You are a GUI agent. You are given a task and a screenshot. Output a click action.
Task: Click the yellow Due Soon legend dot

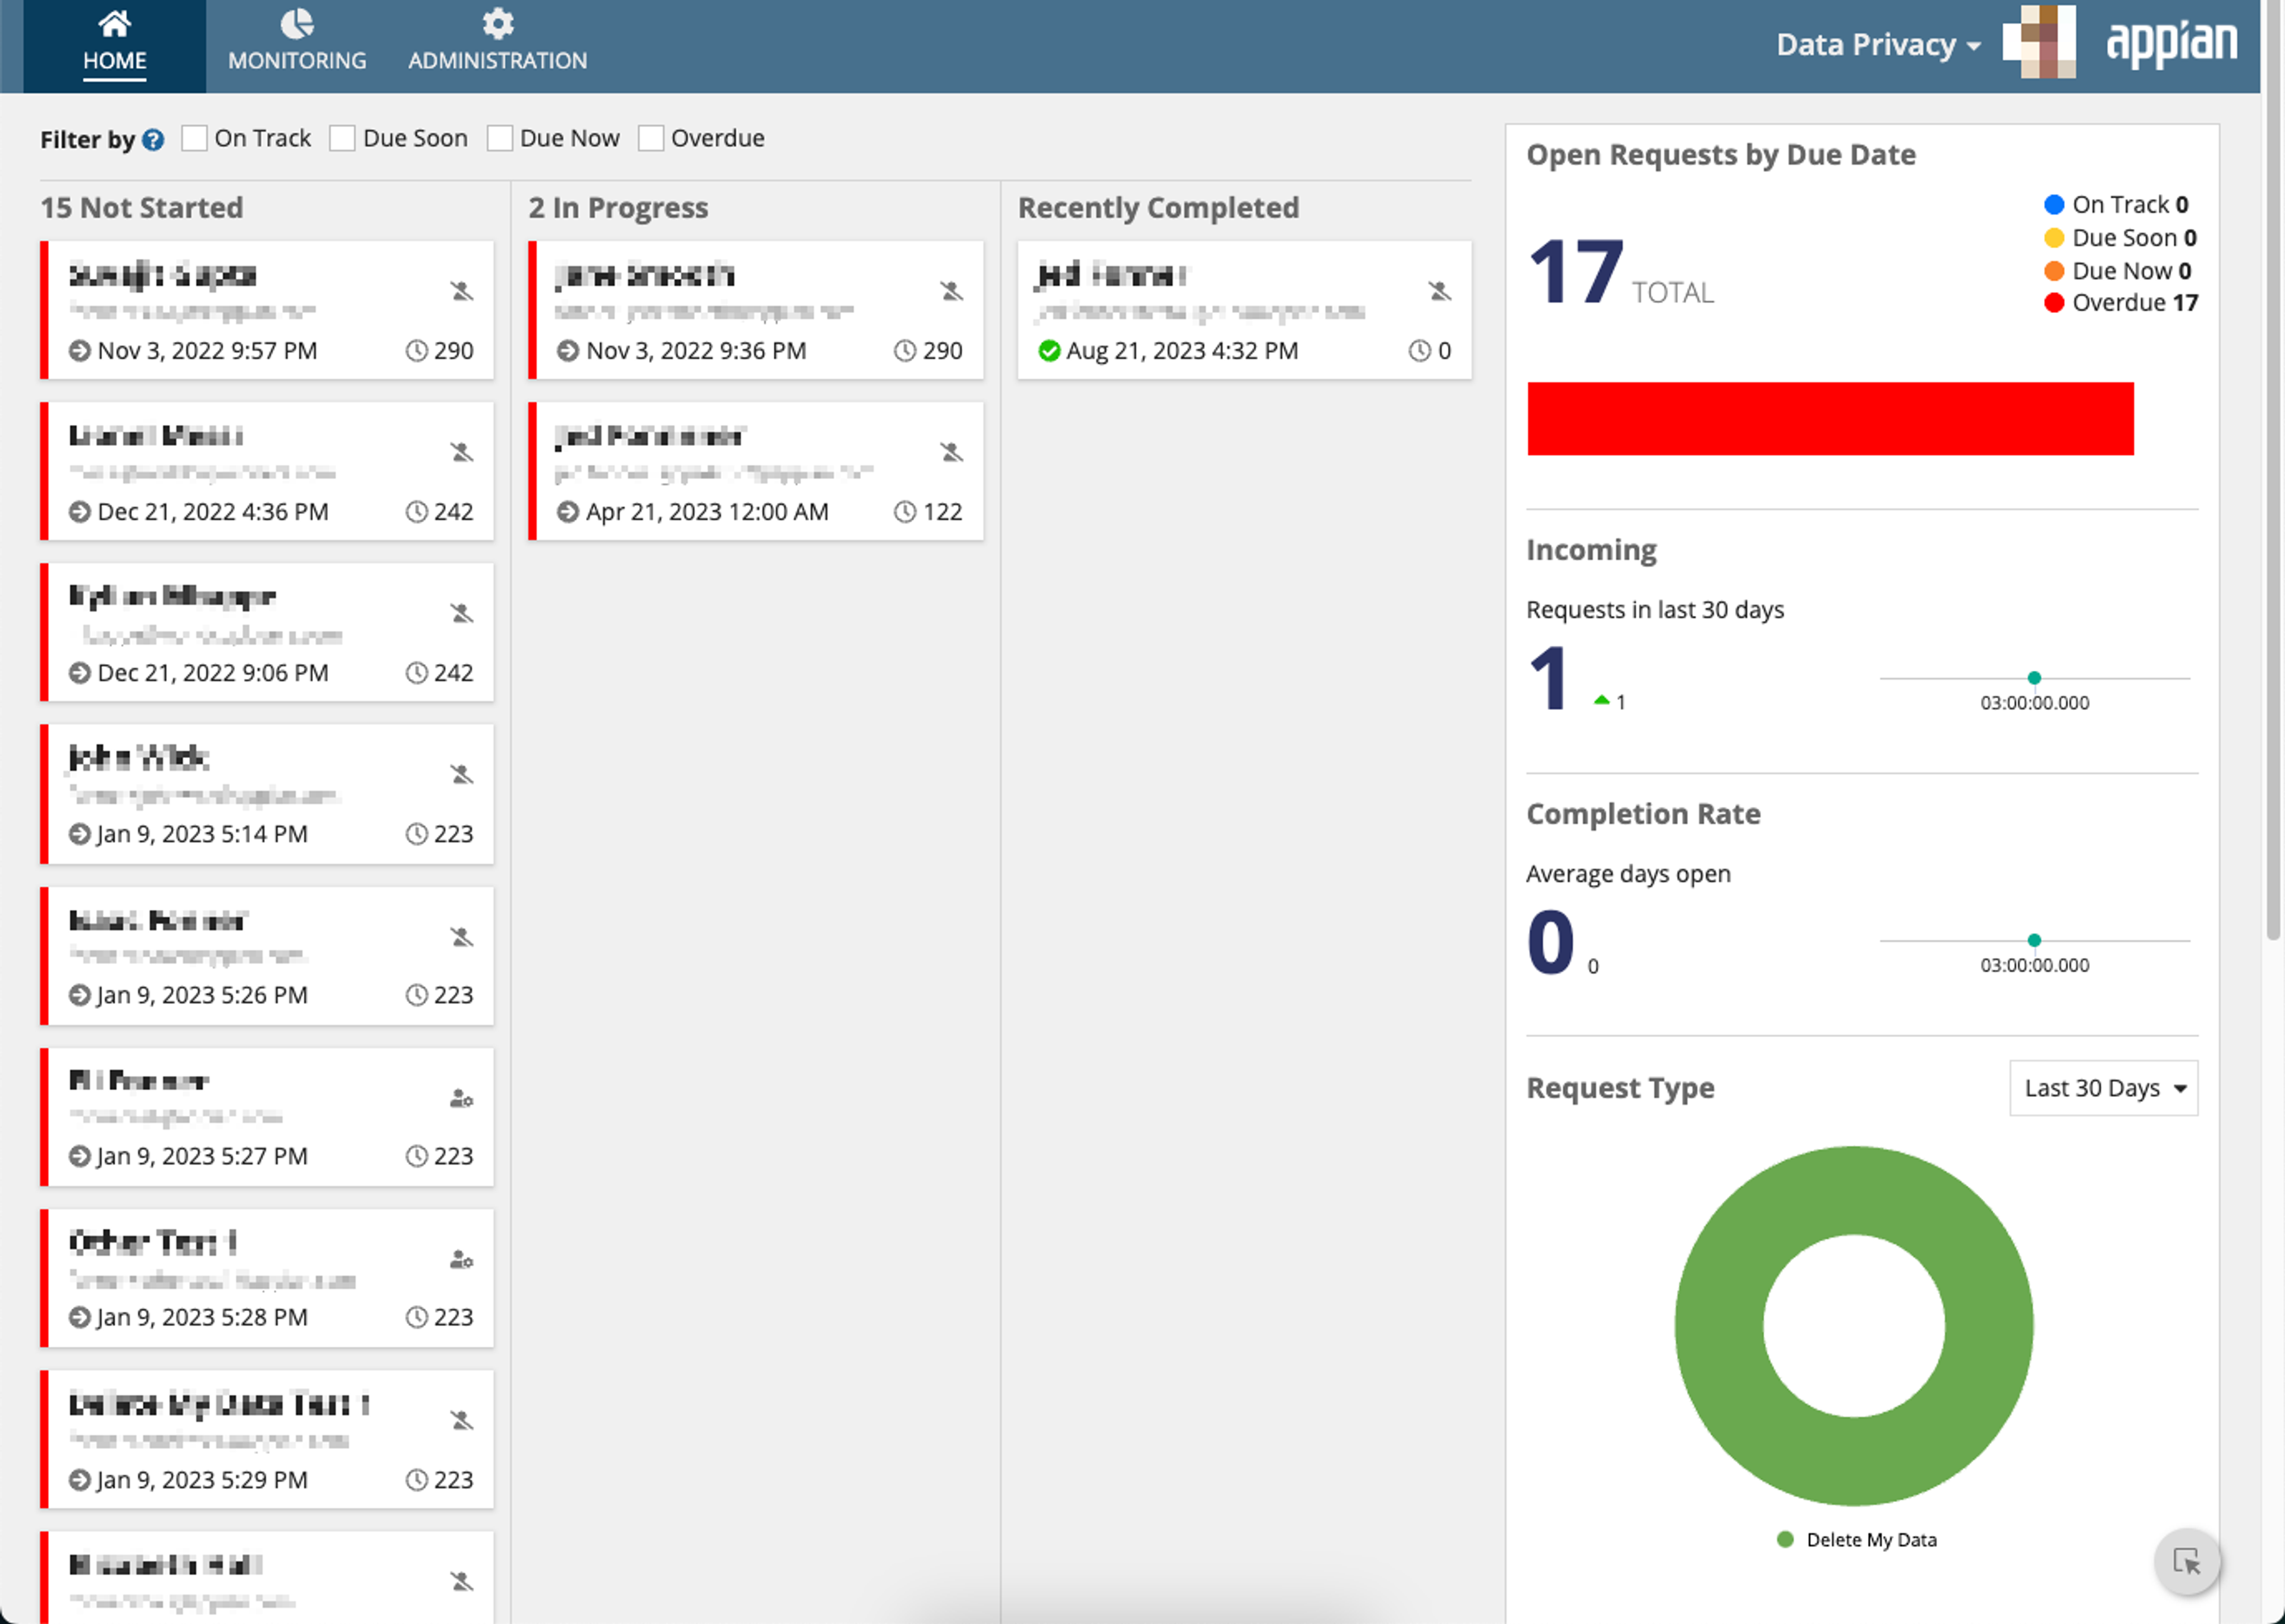(2054, 238)
